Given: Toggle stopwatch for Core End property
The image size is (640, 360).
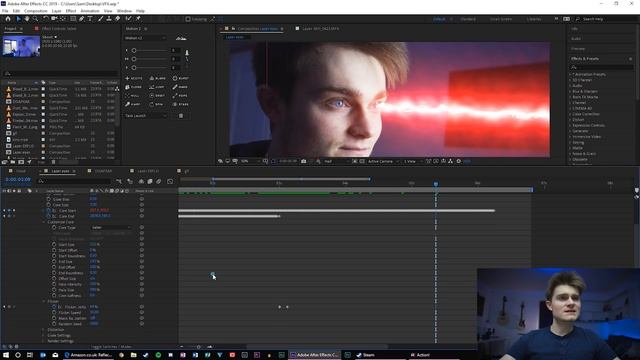Looking at the screenshot, I should click(49, 216).
